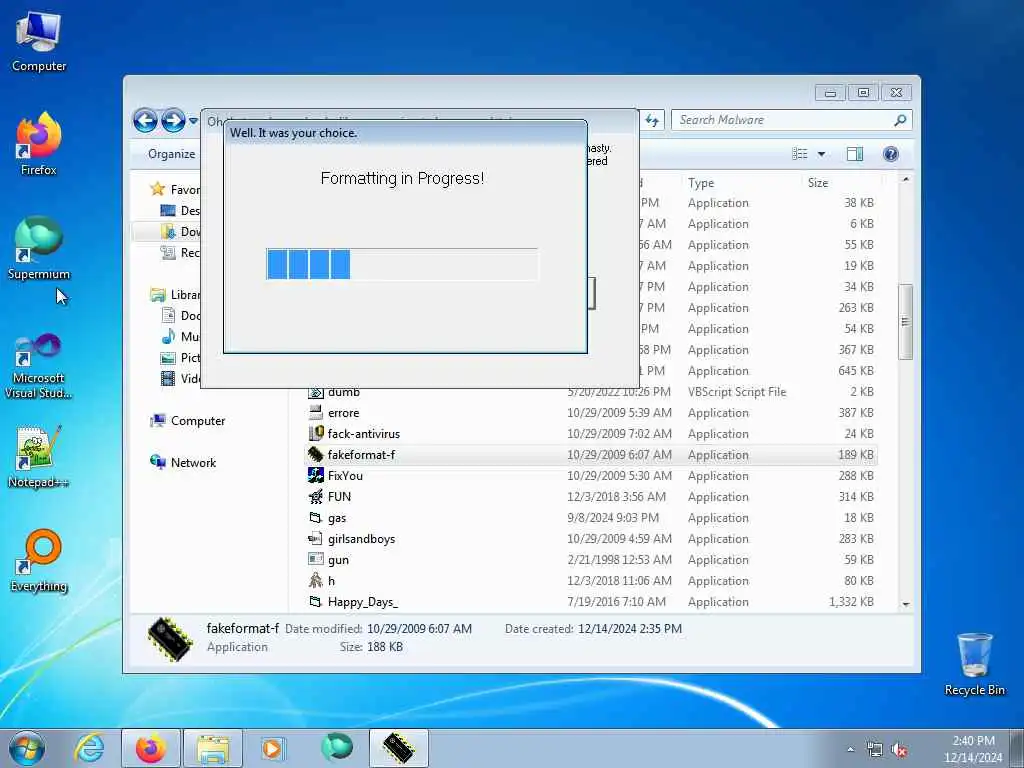The image size is (1024, 768).
Task: Open the Windows Start button
Action: (27, 748)
